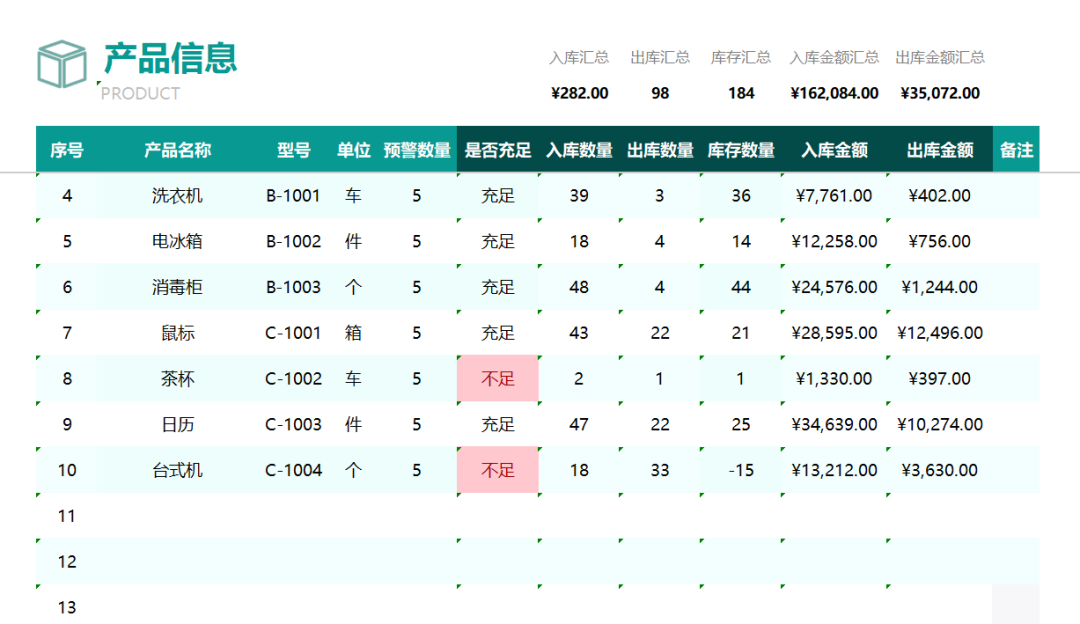Select the 台式机 product name cell
Image resolution: width=1080 pixels, height=624 pixels.
(177, 470)
